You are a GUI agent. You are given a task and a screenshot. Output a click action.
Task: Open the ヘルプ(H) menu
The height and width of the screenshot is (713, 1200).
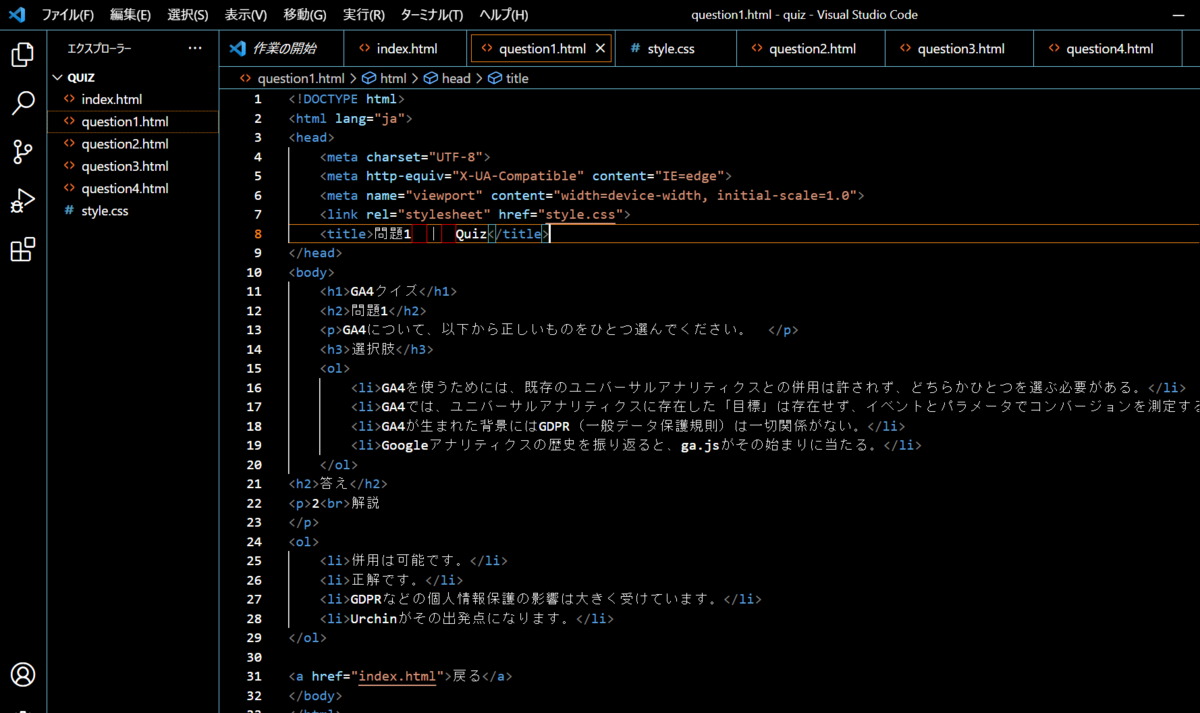tap(504, 15)
